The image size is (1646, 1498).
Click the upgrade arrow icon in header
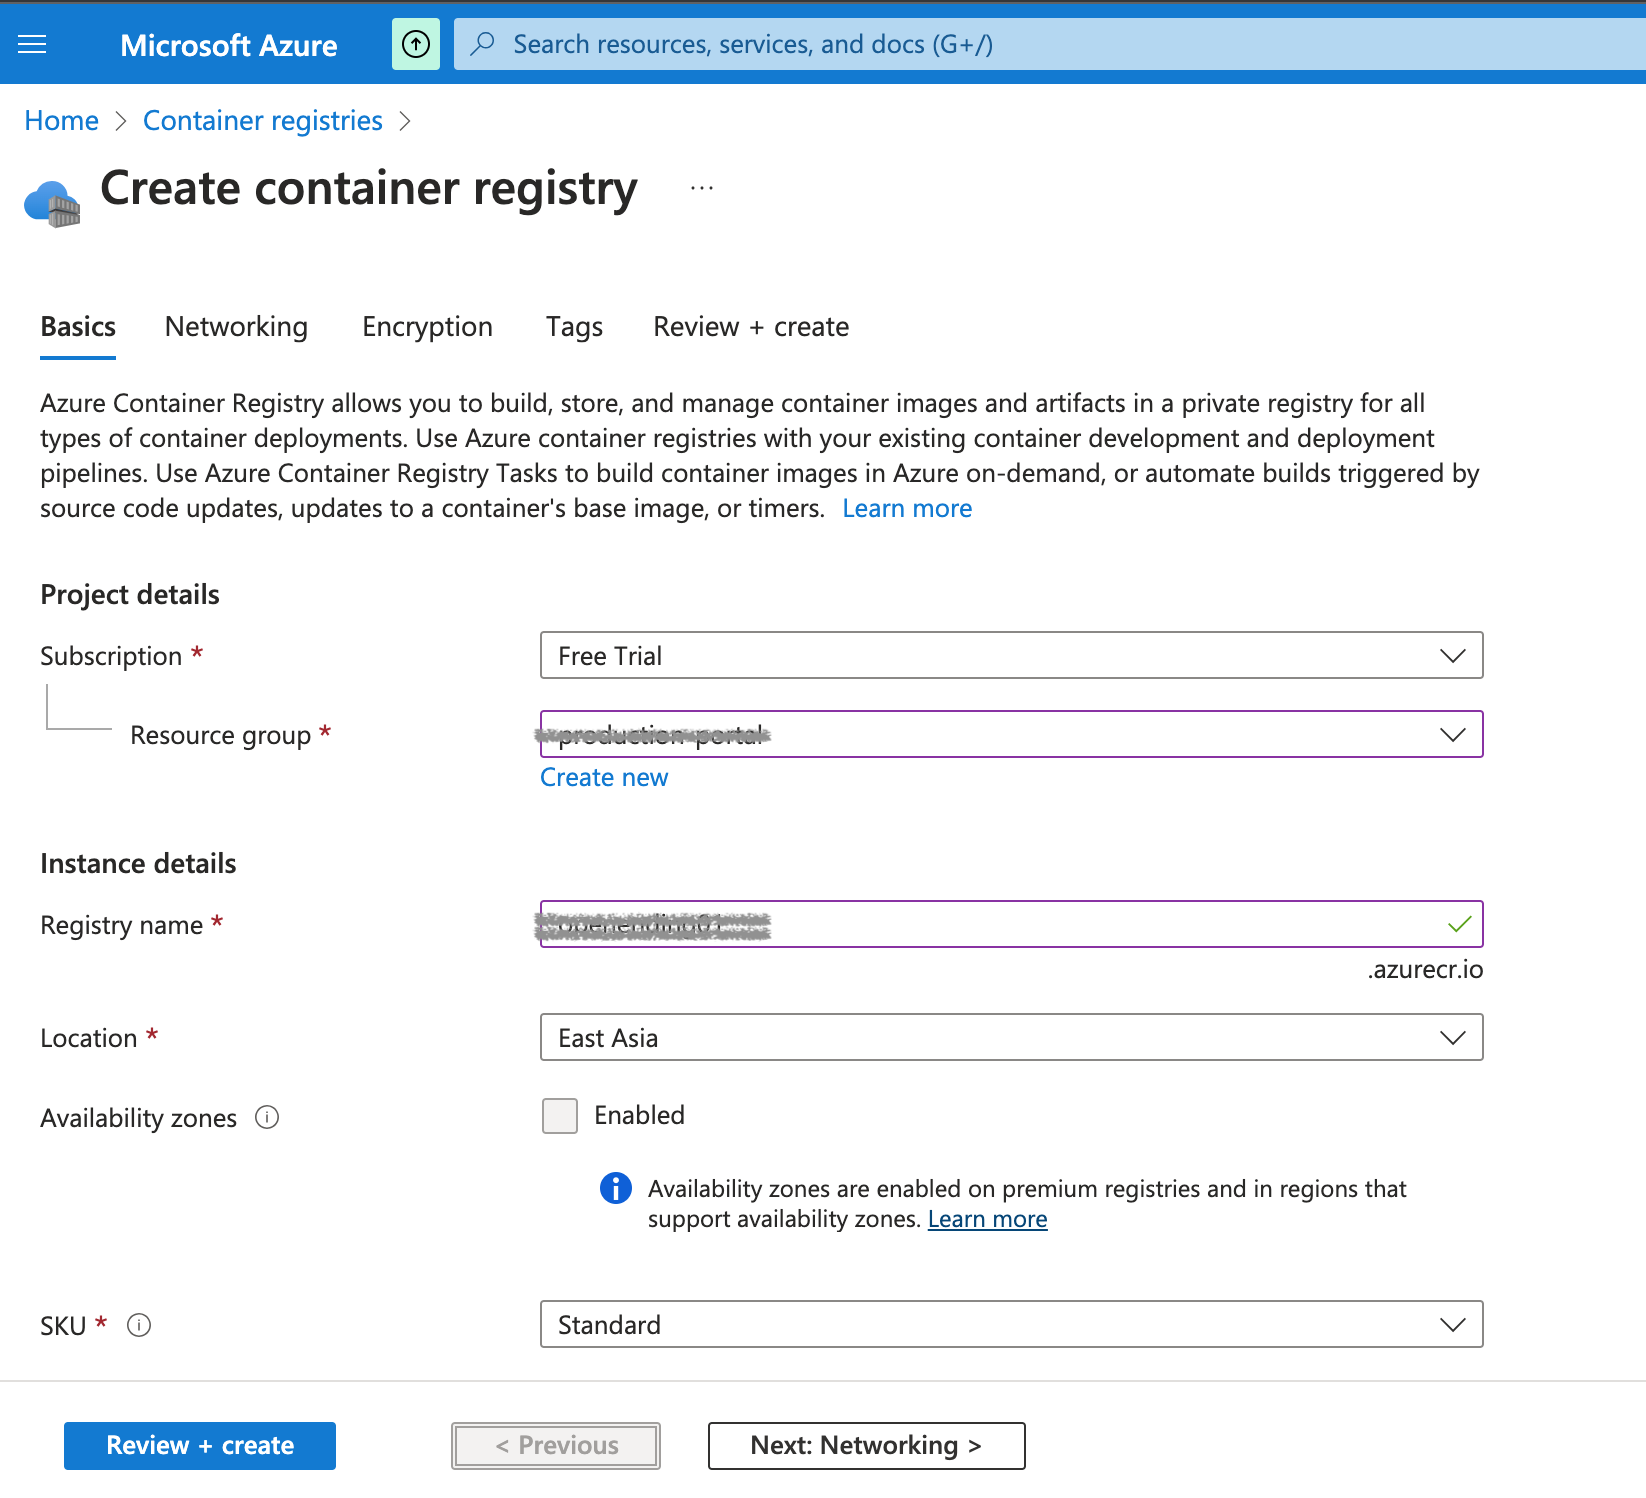point(416,44)
